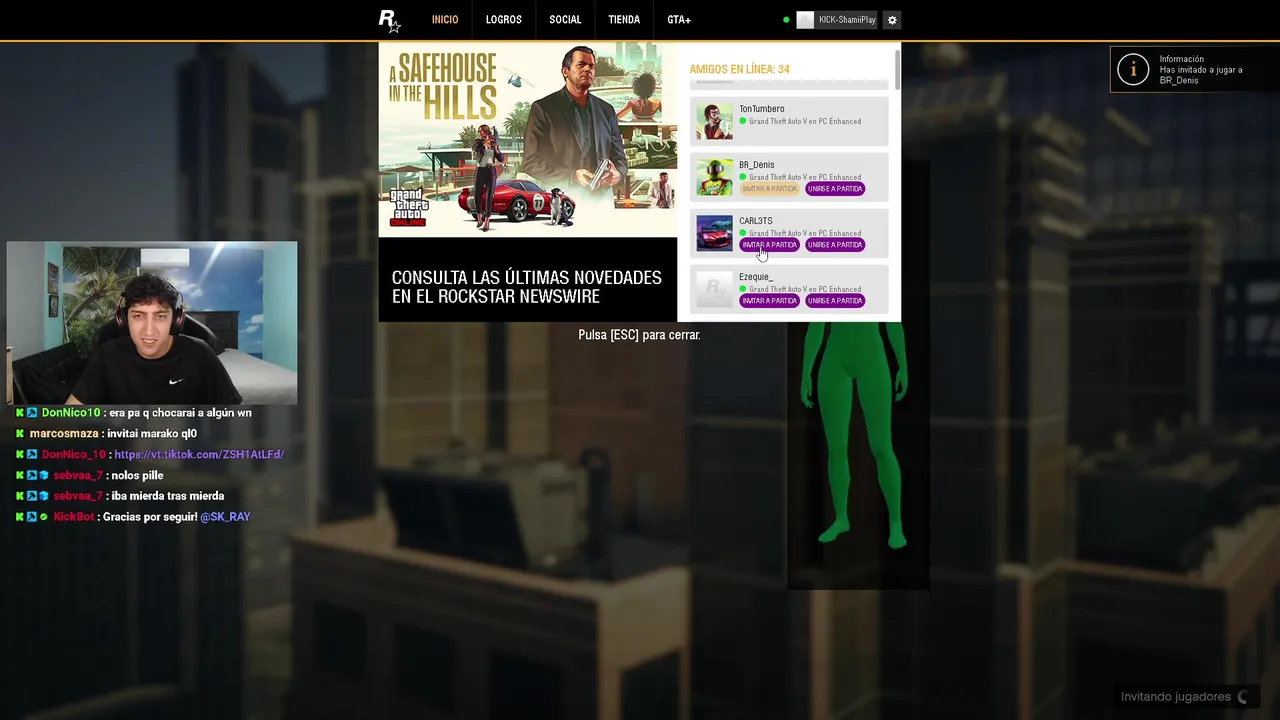Image resolution: width=1280 pixels, height=720 pixels.
Task: Click Unirse a Partida for BR_Denis
Action: coord(835,189)
